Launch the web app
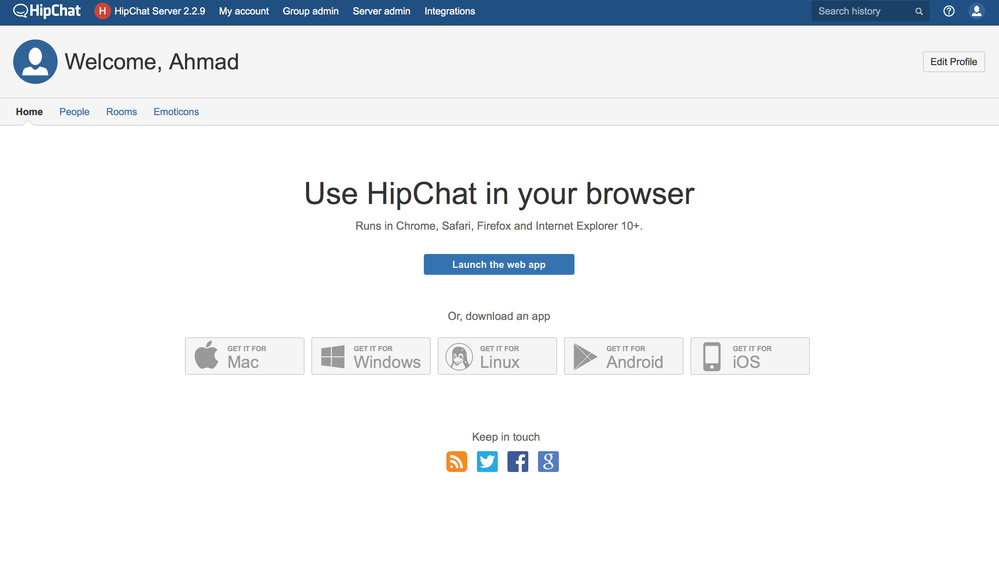Image resolution: width=999 pixels, height=576 pixels. (499, 264)
